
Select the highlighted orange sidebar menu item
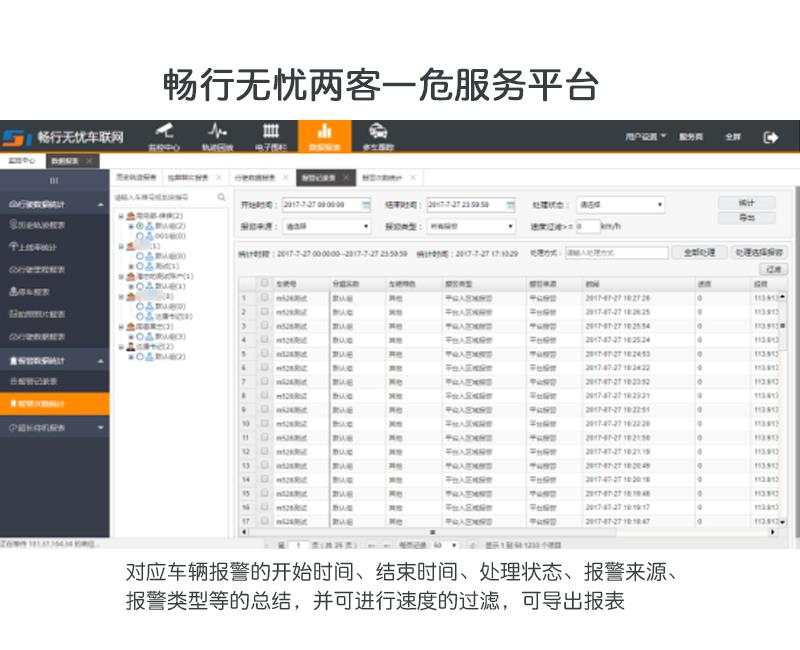pyautogui.click(x=55, y=404)
